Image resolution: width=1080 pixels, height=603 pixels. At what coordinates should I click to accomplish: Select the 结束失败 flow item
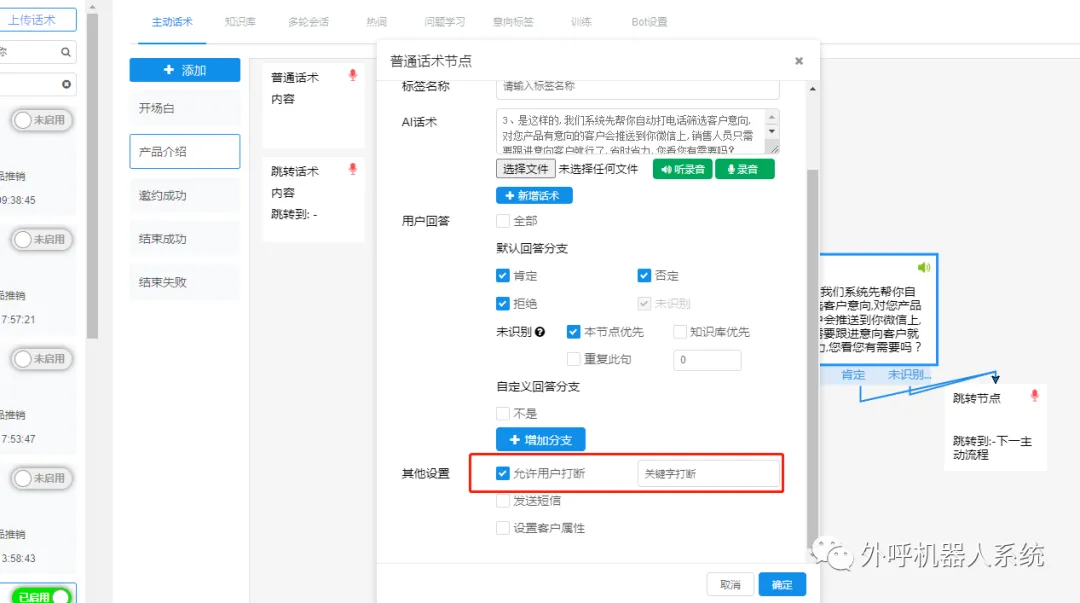click(x=185, y=283)
